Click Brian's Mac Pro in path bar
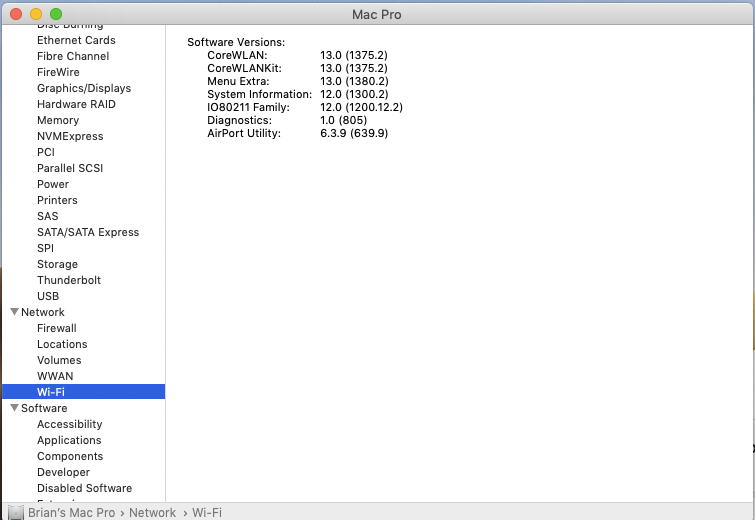Viewport: 755px width, 520px height. [71, 512]
